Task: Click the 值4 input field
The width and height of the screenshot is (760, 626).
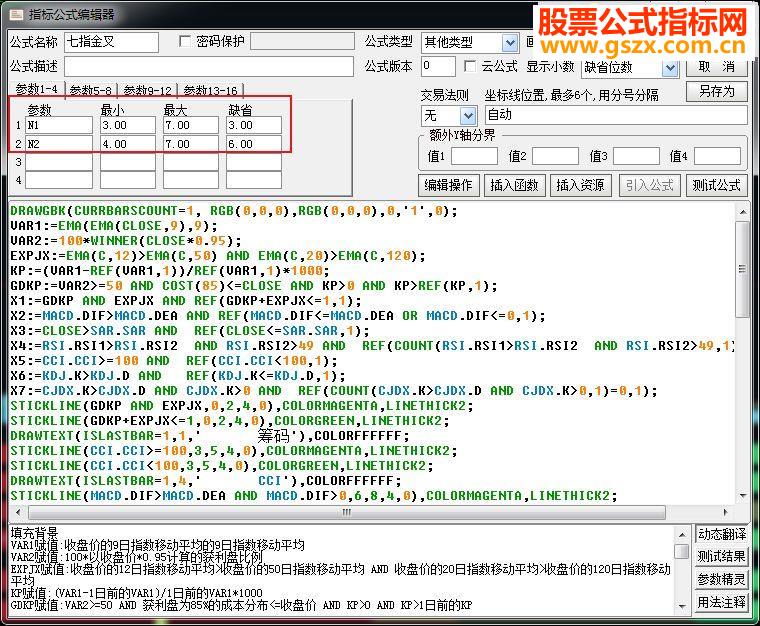Action: 717,156
